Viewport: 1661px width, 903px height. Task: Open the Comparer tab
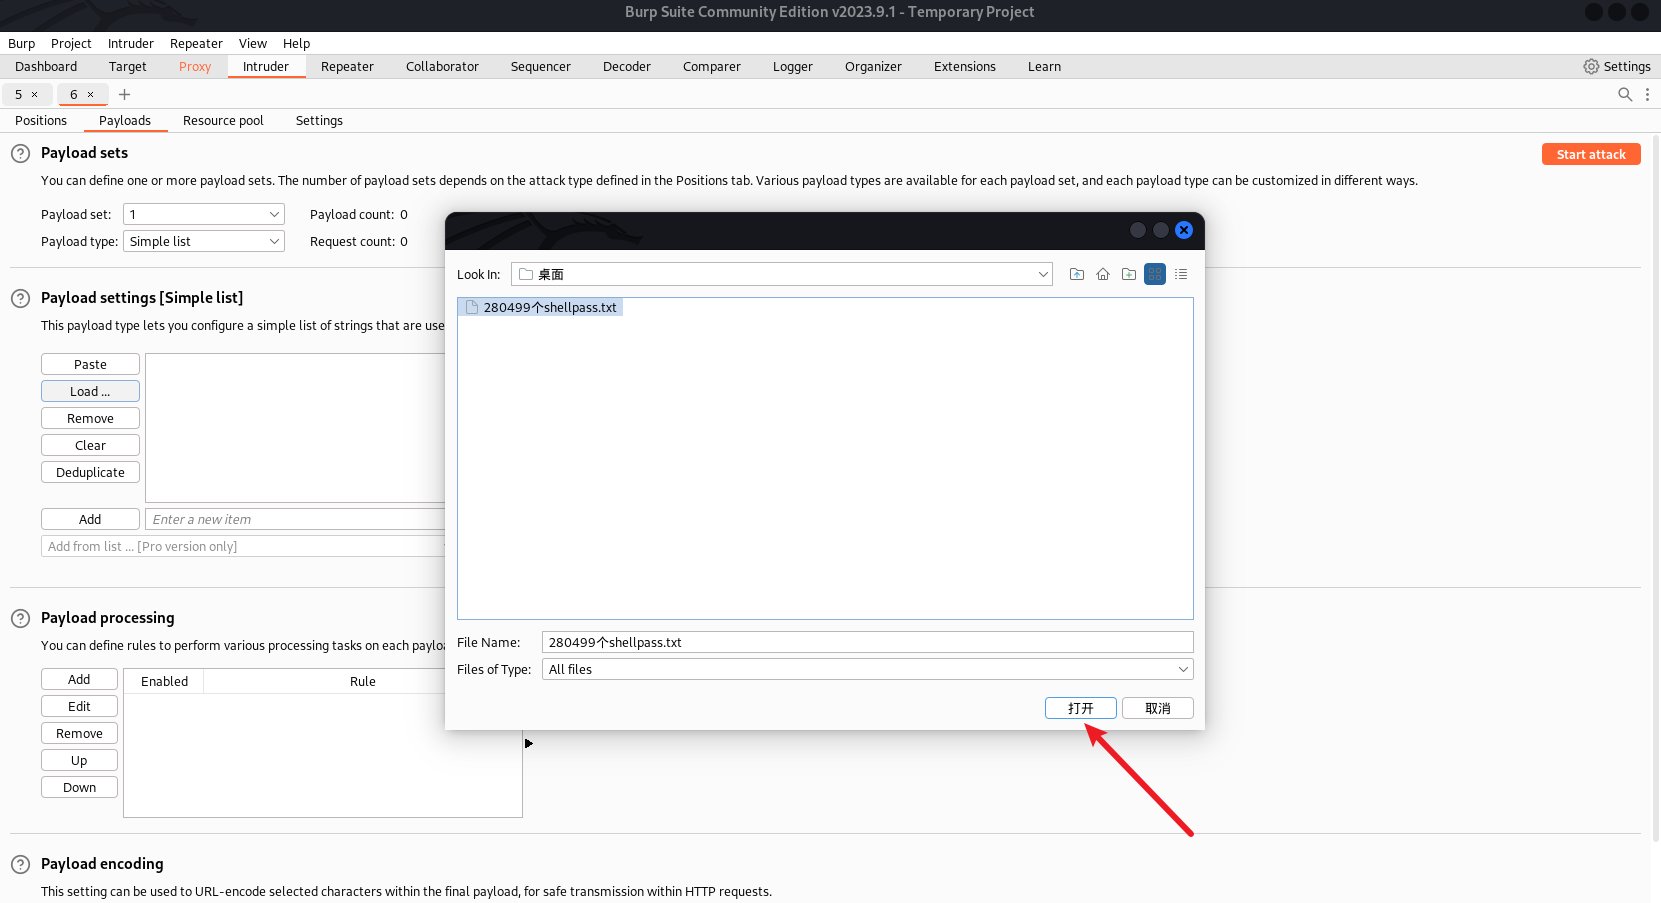point(712,66)
